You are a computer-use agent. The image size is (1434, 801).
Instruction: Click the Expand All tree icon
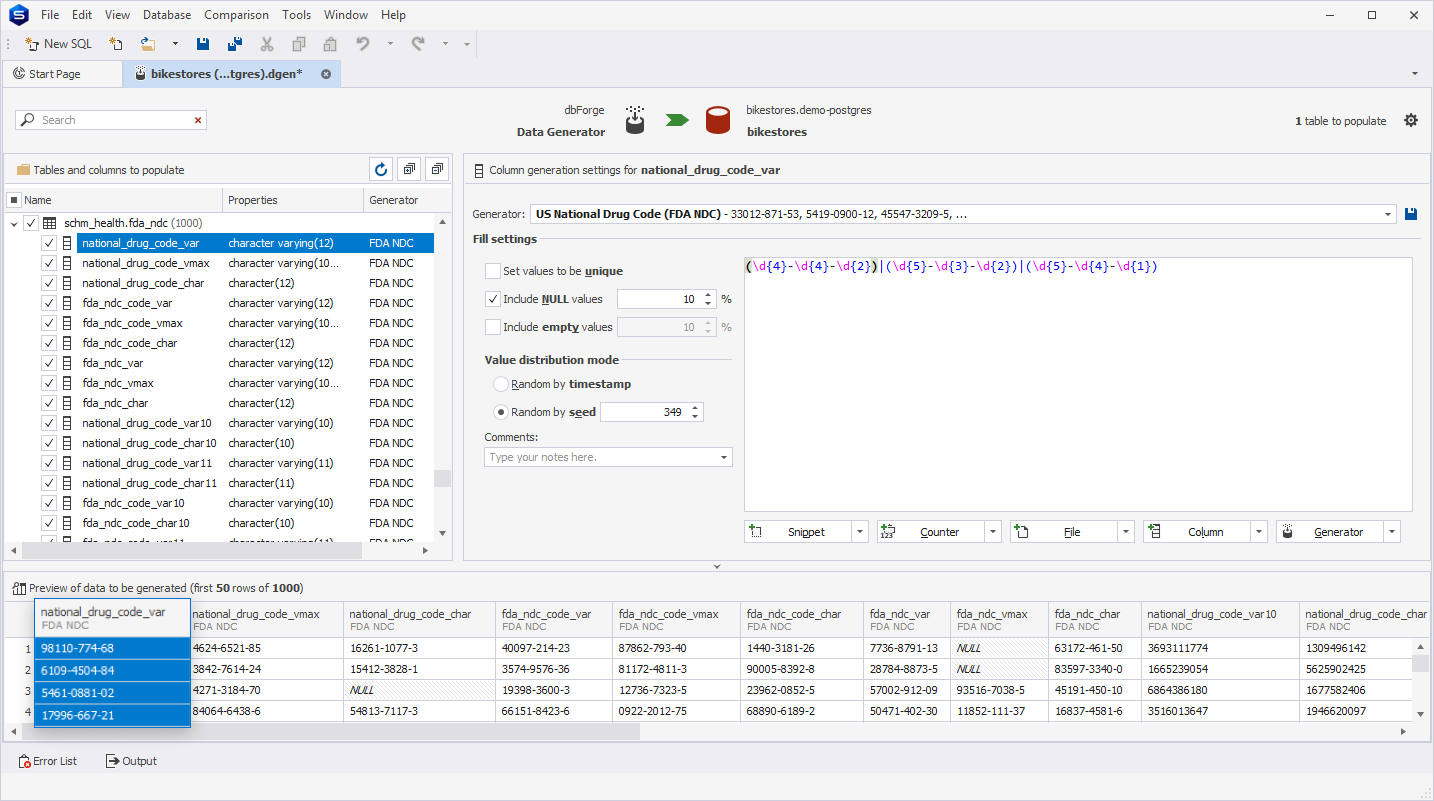click(408, 170)
